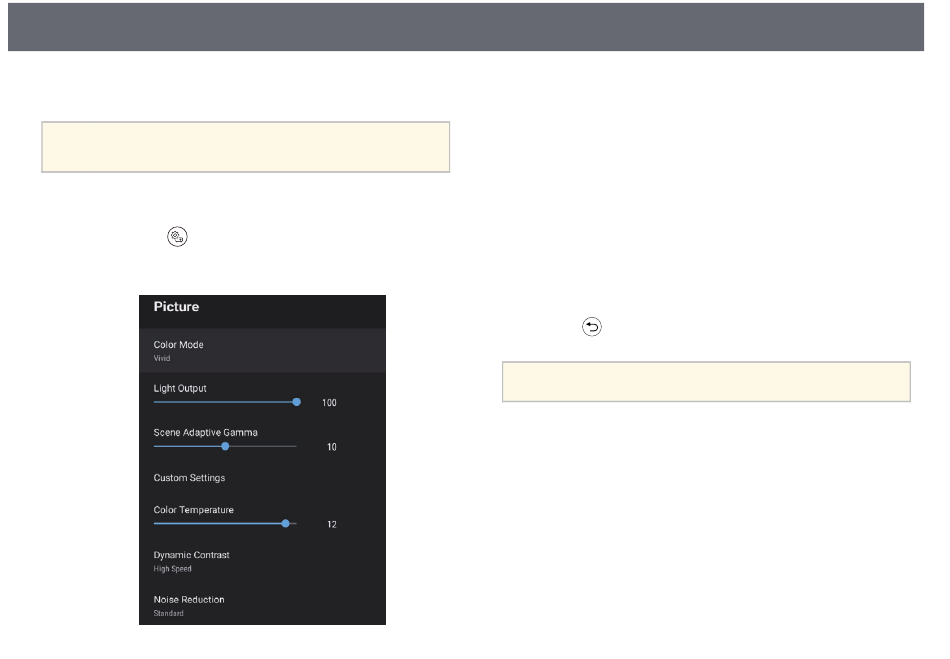Image resolution: width=950 pixels, height=659 pixels.
Task: Select the Light Output label
Action: (x=180, y=388)
